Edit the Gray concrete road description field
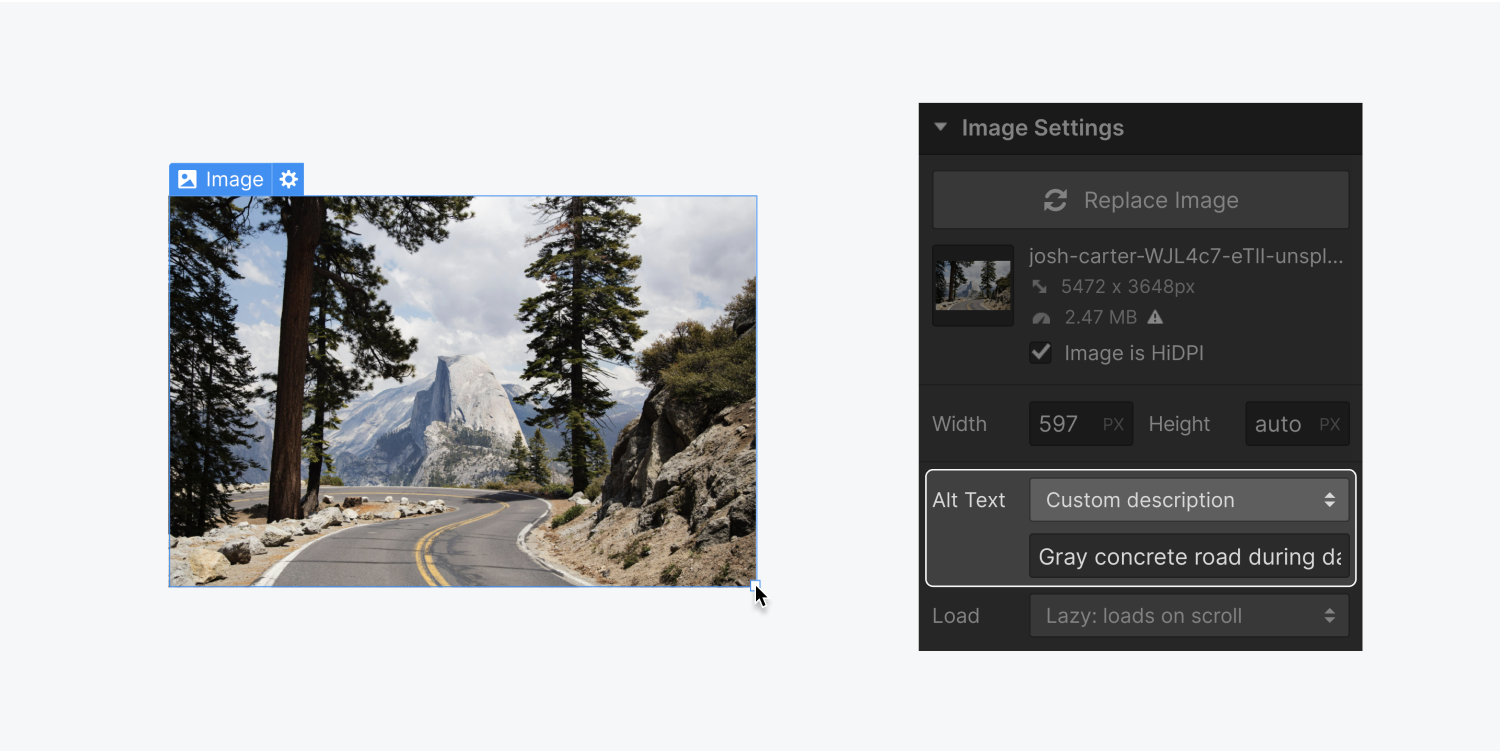 pos(1188,556)
